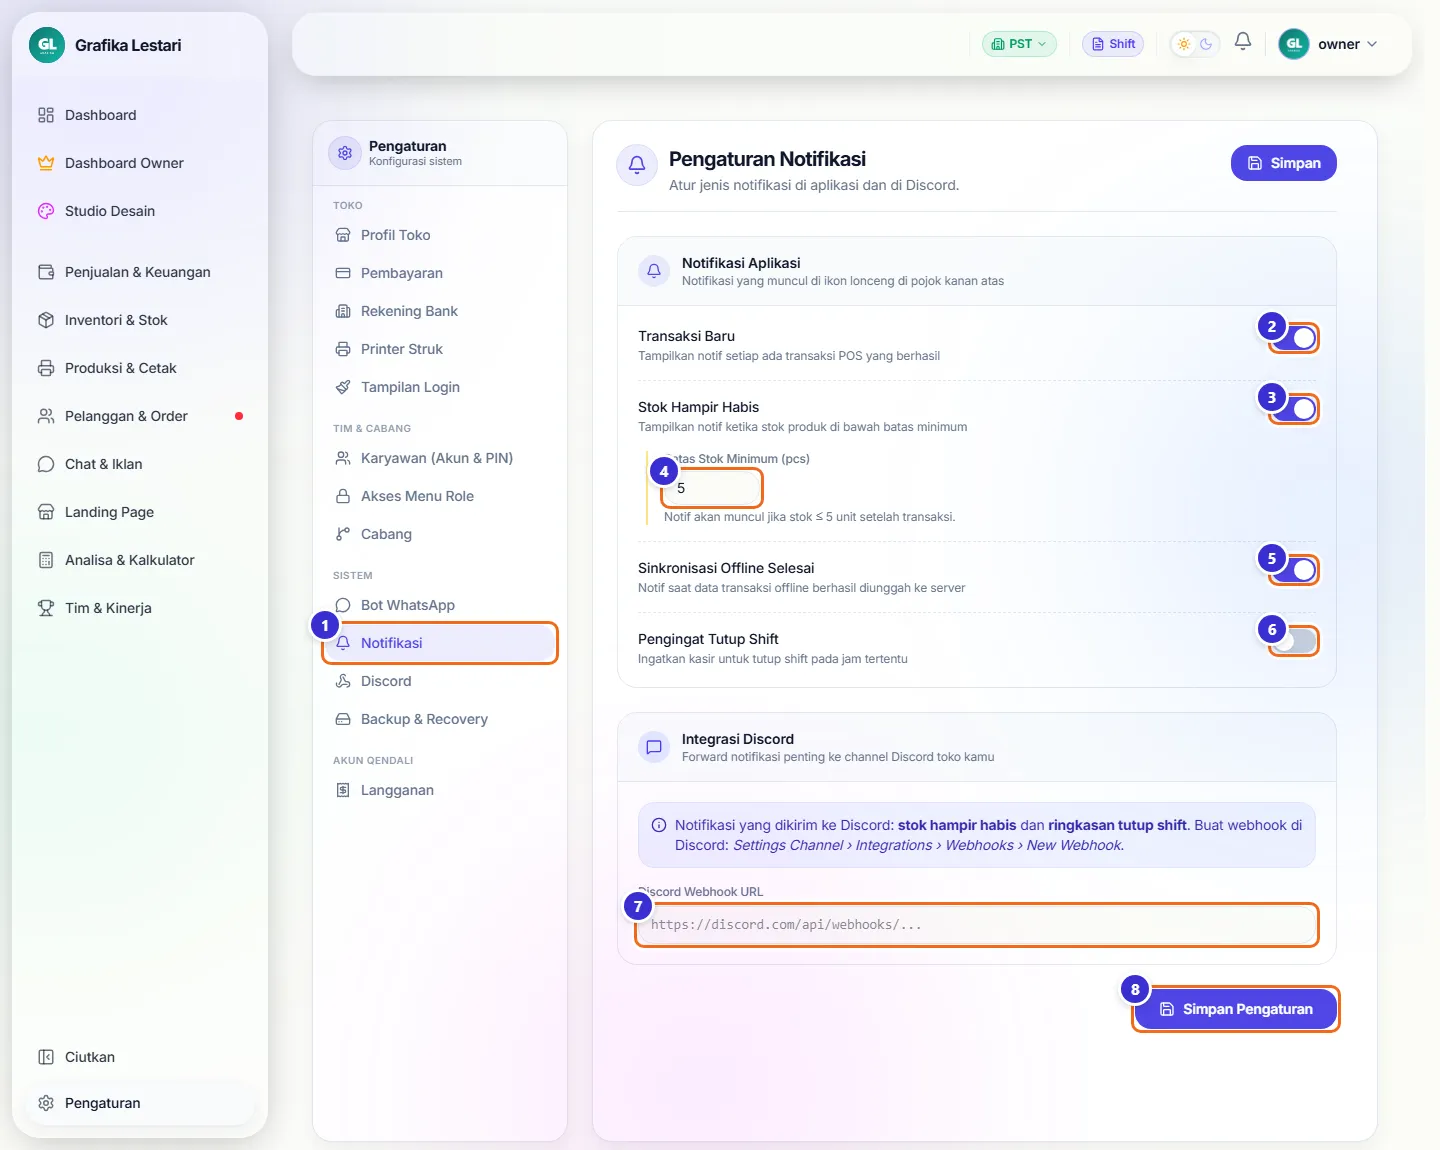
Task: Open Profil Toko settings
Action: pyautogui.click(x=440, y=235)
